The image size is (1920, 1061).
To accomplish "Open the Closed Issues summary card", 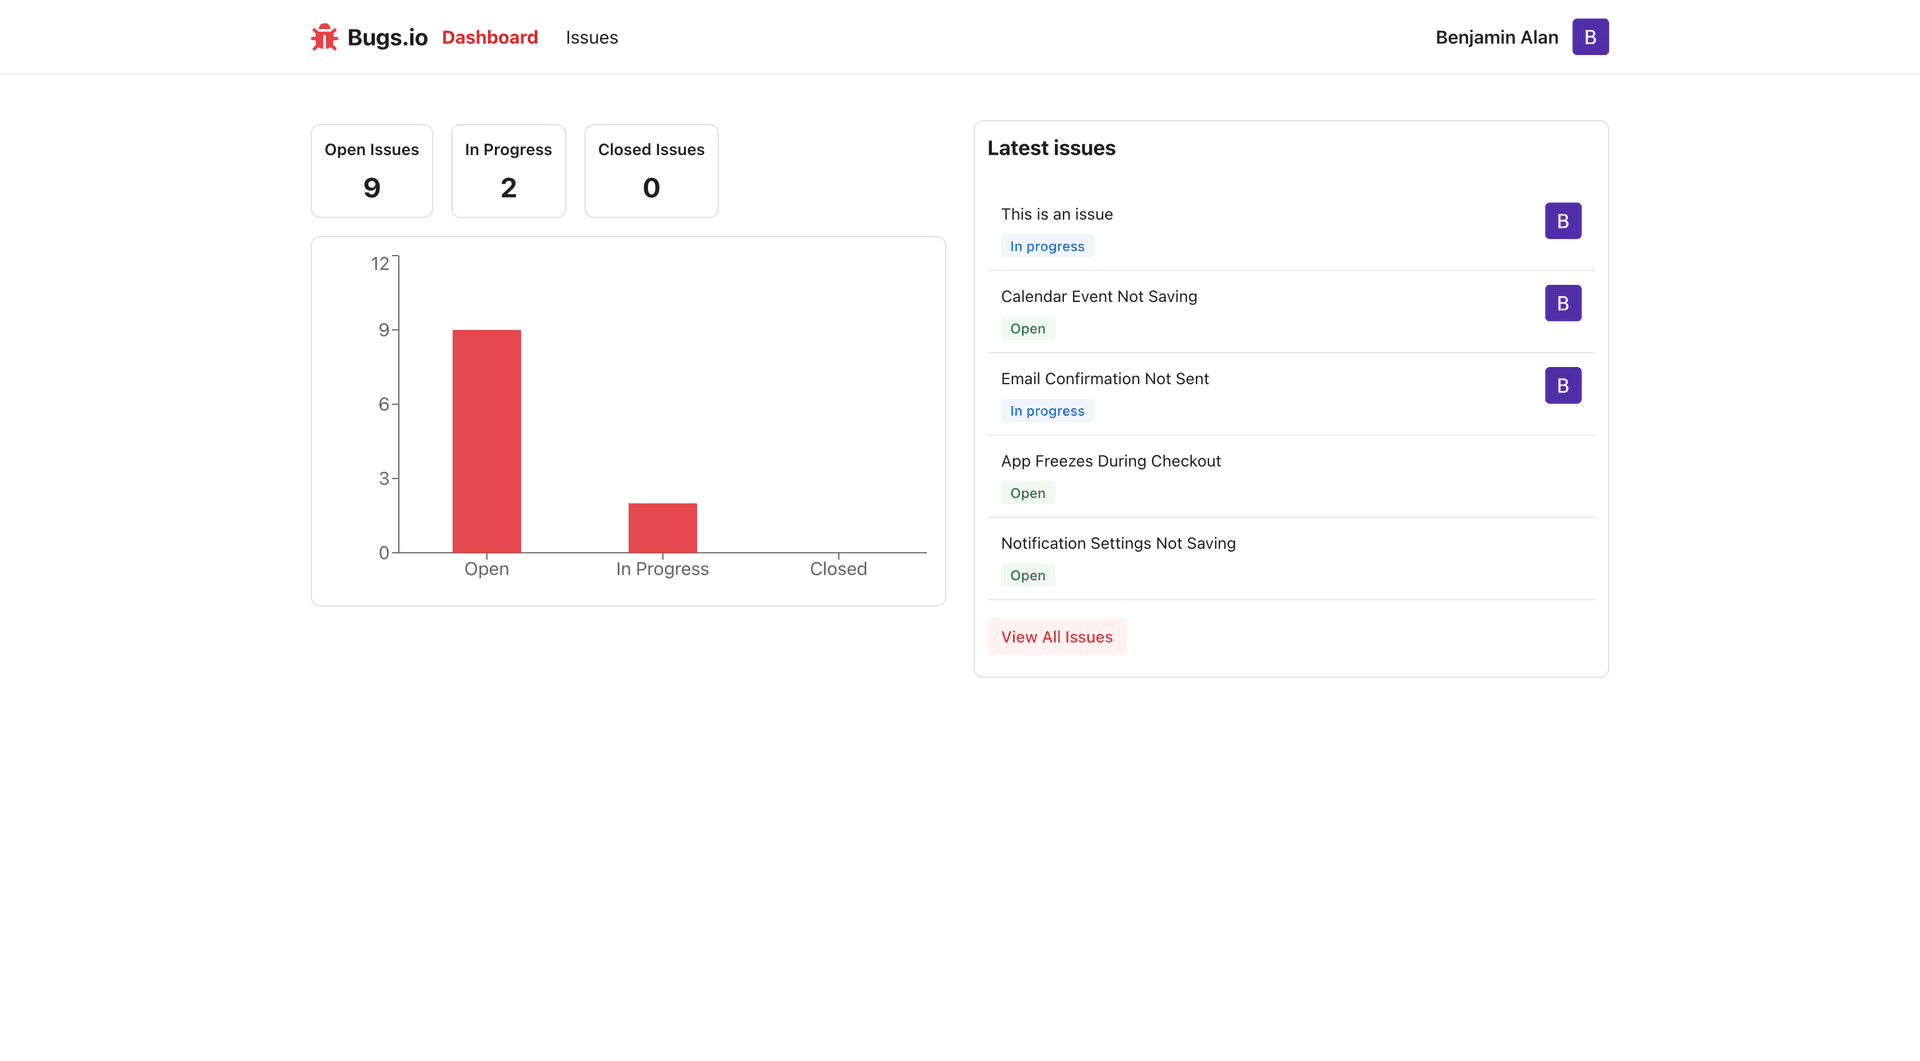I will 651,171.
